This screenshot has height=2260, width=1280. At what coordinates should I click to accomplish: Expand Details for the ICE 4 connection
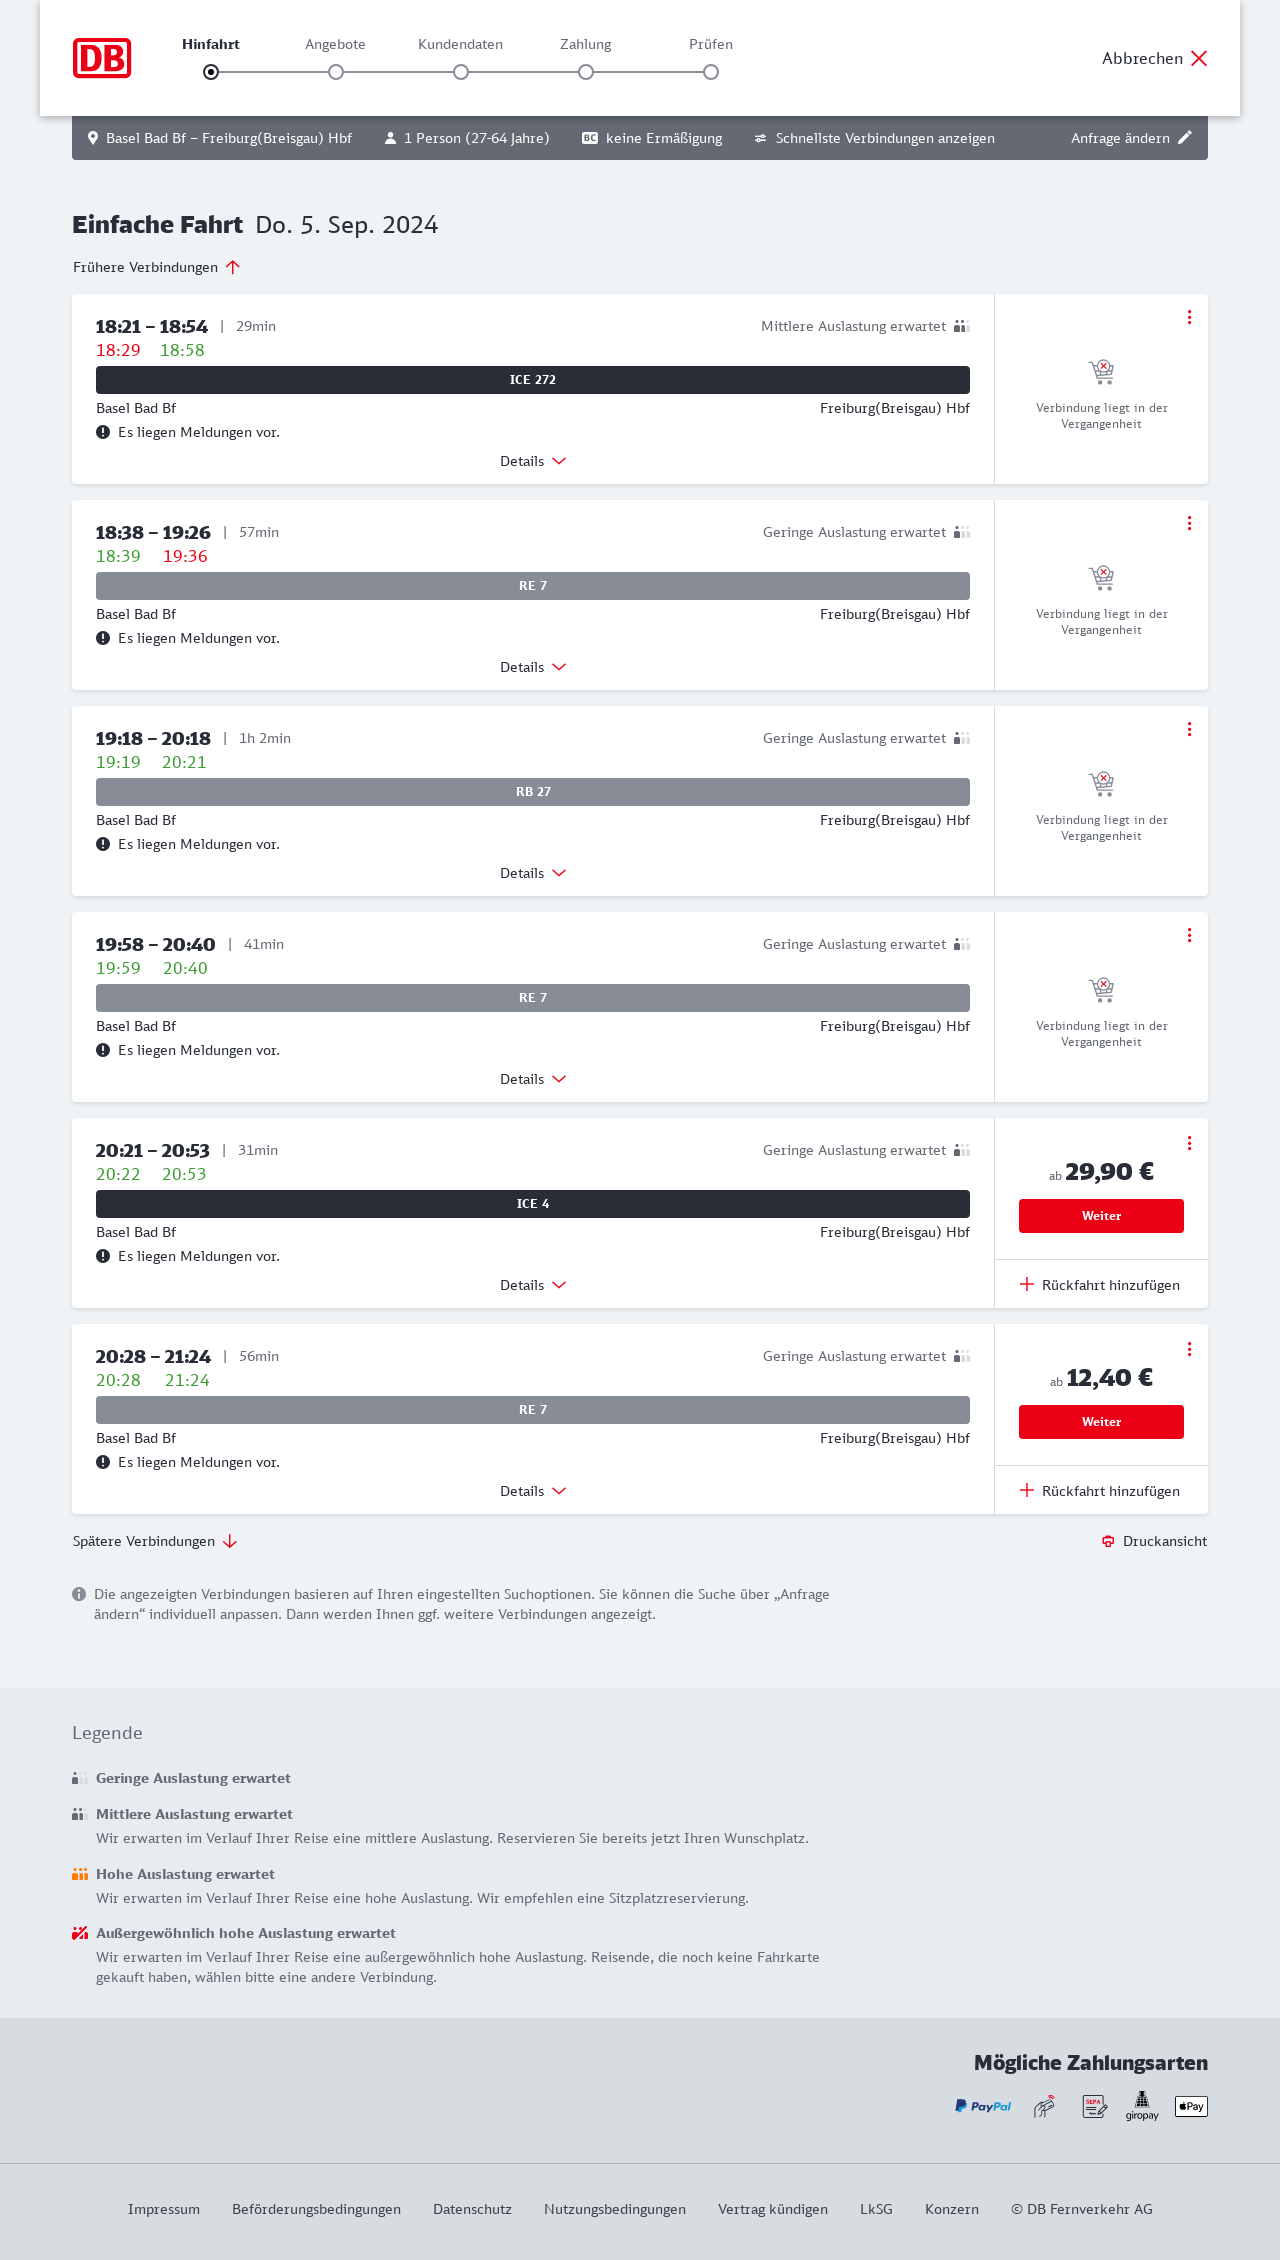coord(533,1285)
